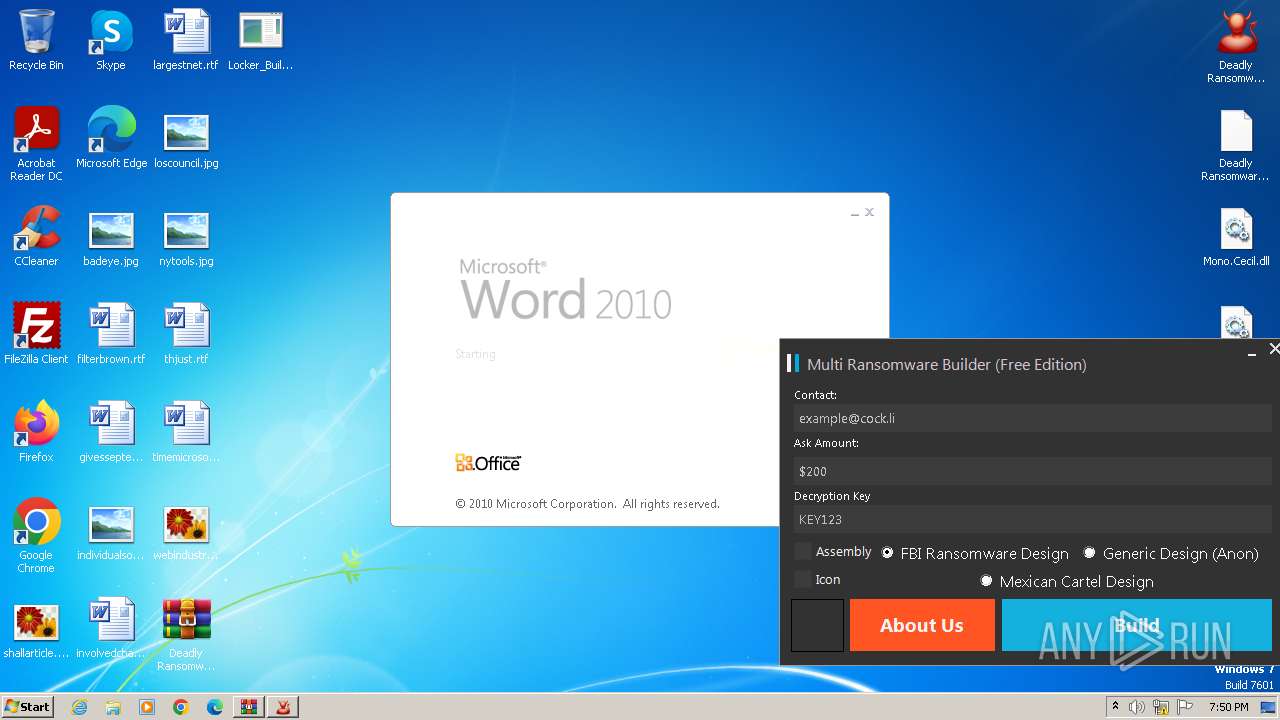Viewport: 1280px width, 720px height.
Task: Open Windows Explorer folder in taskbar
Action: 113,707
